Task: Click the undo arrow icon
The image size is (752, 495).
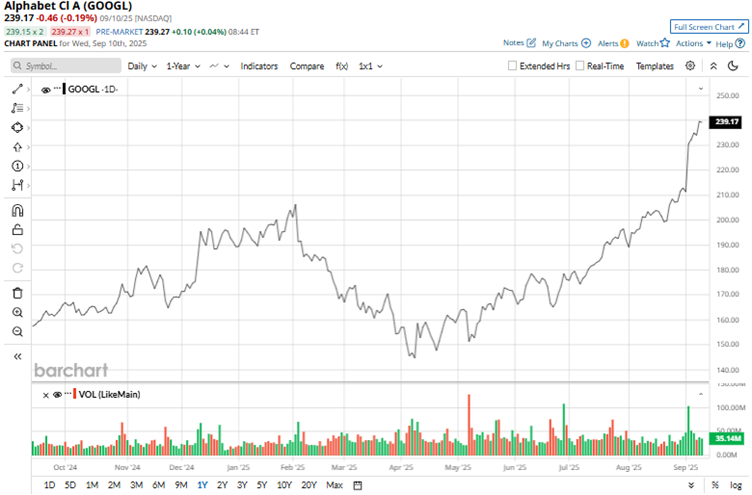Action: point(17,249)
